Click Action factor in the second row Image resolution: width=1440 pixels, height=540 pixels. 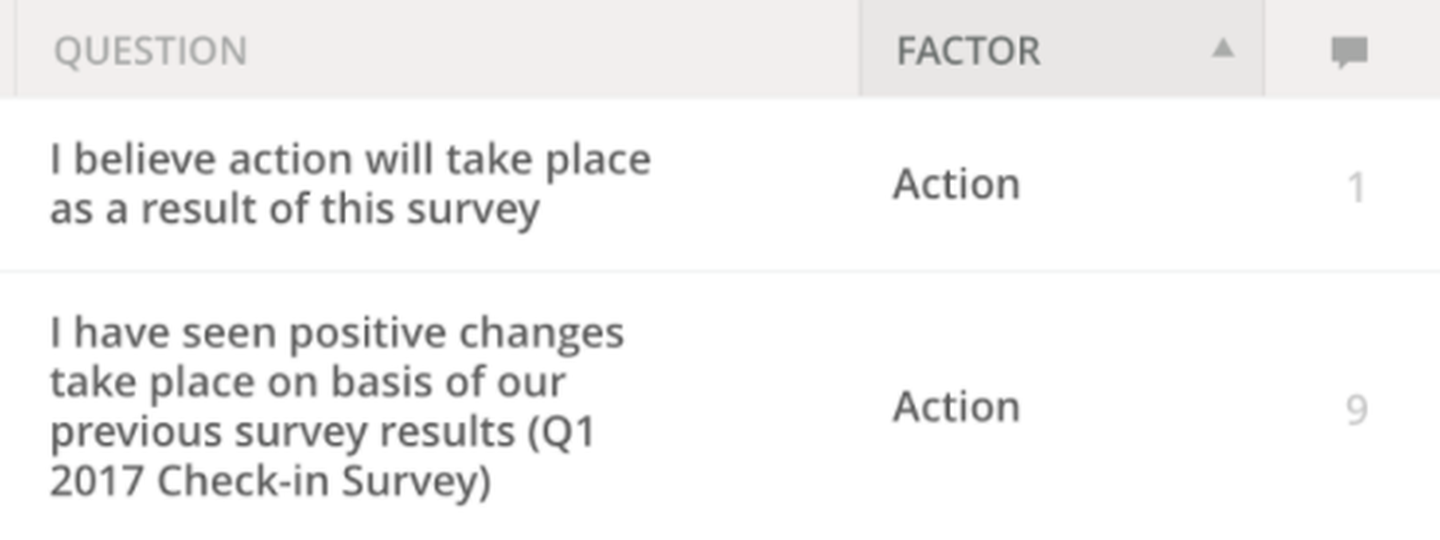coord(956,408)
